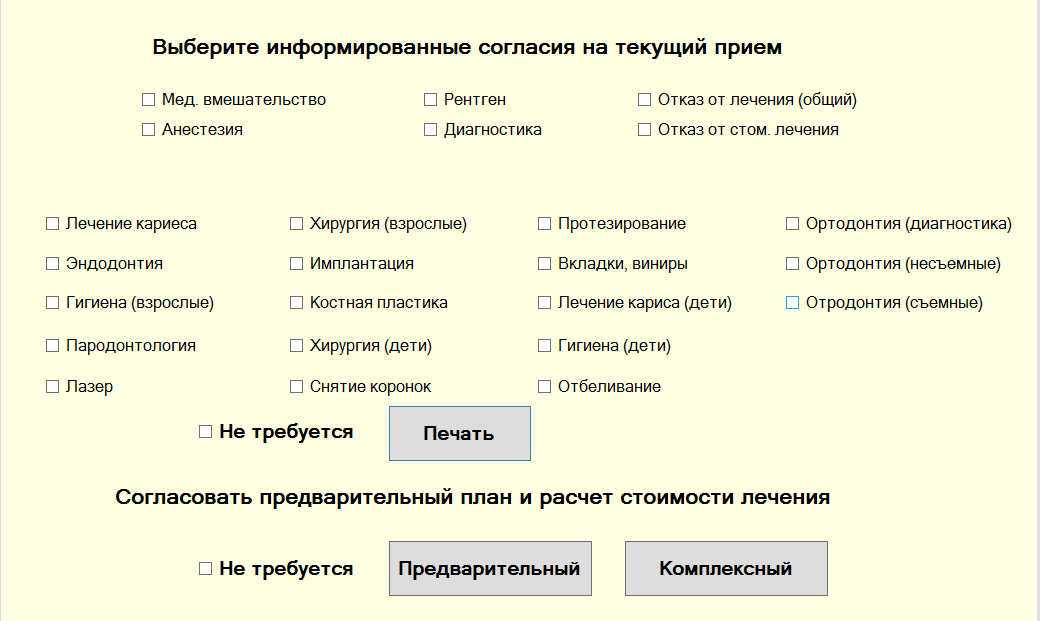Check the Протезирование checkbox
The width and height of the screenshot is (1040, 621).
[545, 224]
